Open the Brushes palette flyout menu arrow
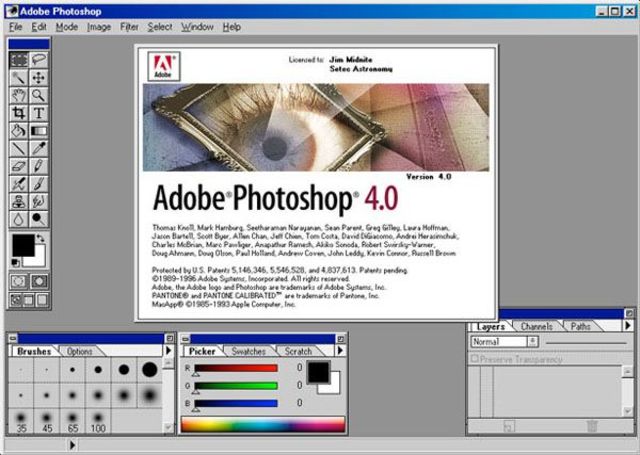 [x=168, y=351]
